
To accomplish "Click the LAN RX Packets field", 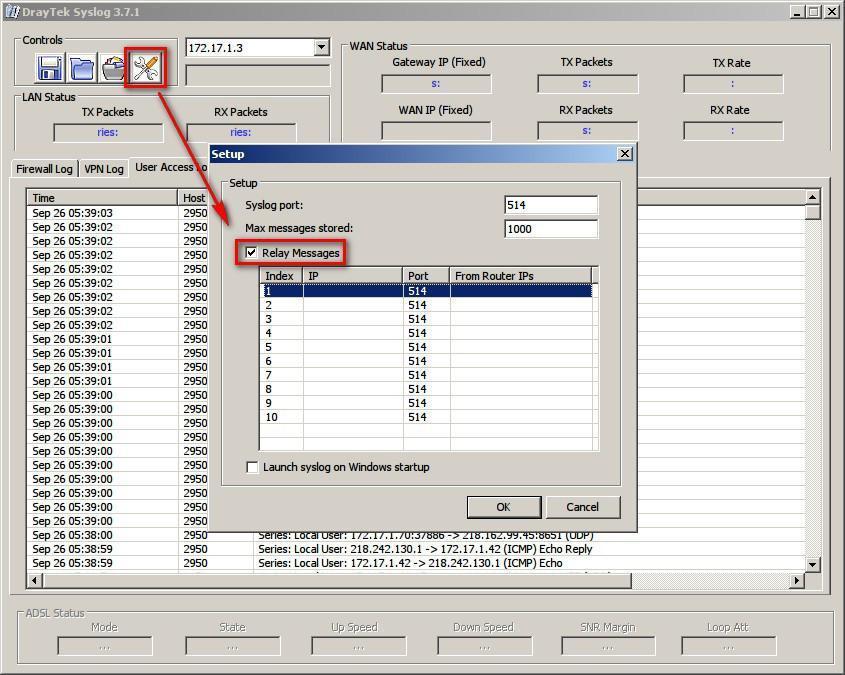I will click(241, 133).
